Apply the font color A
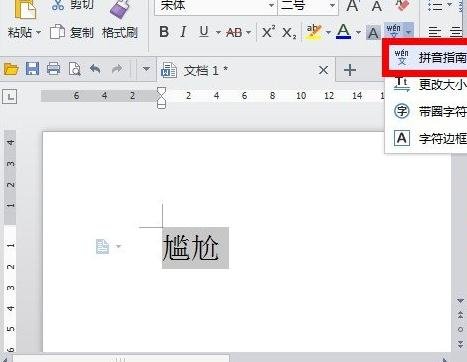Viewport: 467px width, 362px height. (343, 32)
